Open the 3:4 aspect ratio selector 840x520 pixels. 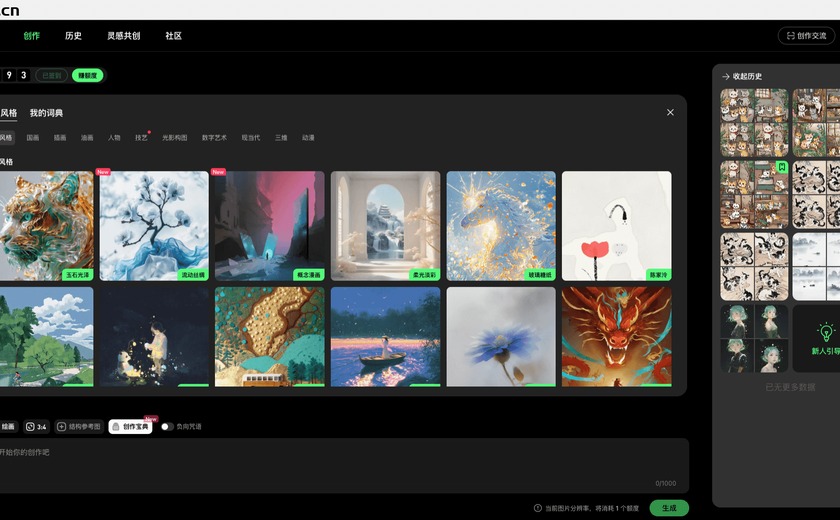pyautogui.click(x=36, y=427)
